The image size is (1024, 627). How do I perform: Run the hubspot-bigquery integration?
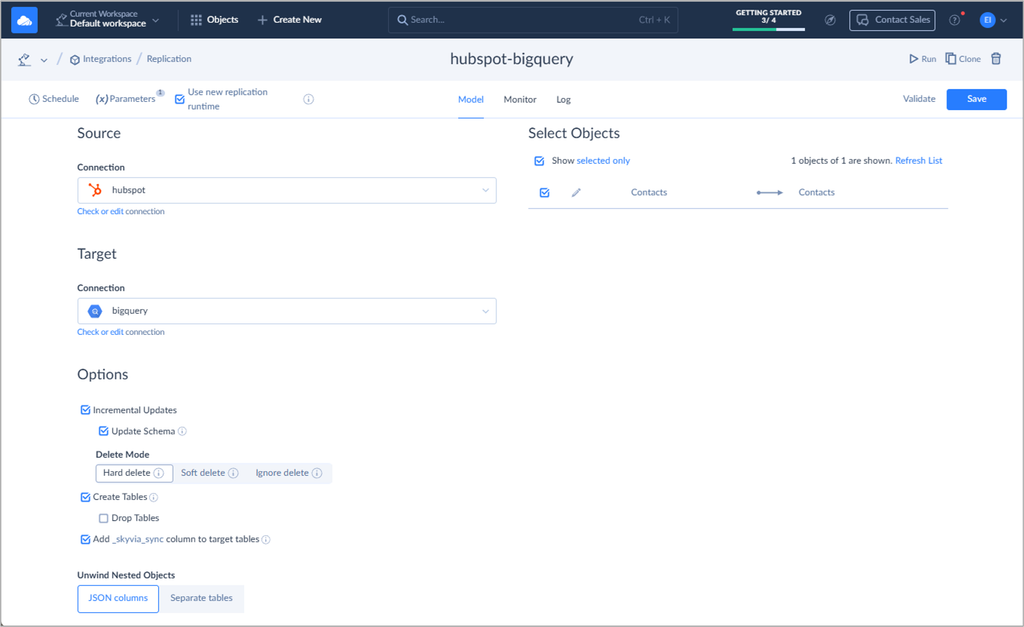[x=922, y=59]
